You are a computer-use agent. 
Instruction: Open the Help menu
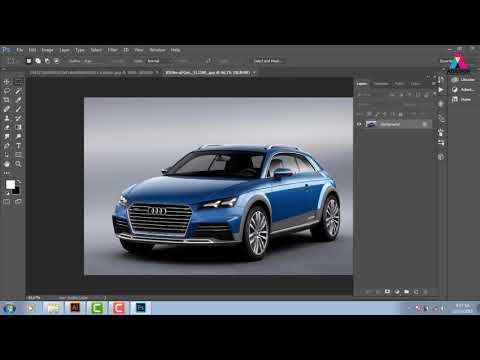[x=175, y=50]
